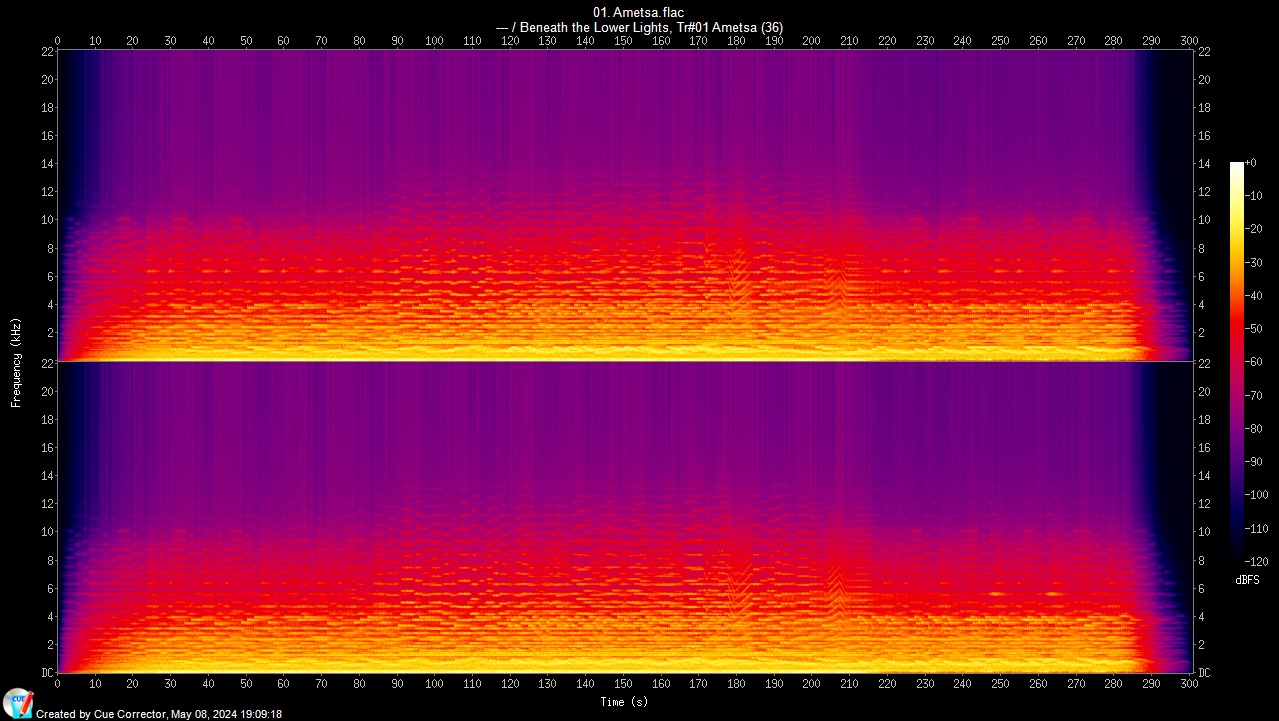
Task: Select the 100 mark on top time axis
Action: [x=434, y=41]
